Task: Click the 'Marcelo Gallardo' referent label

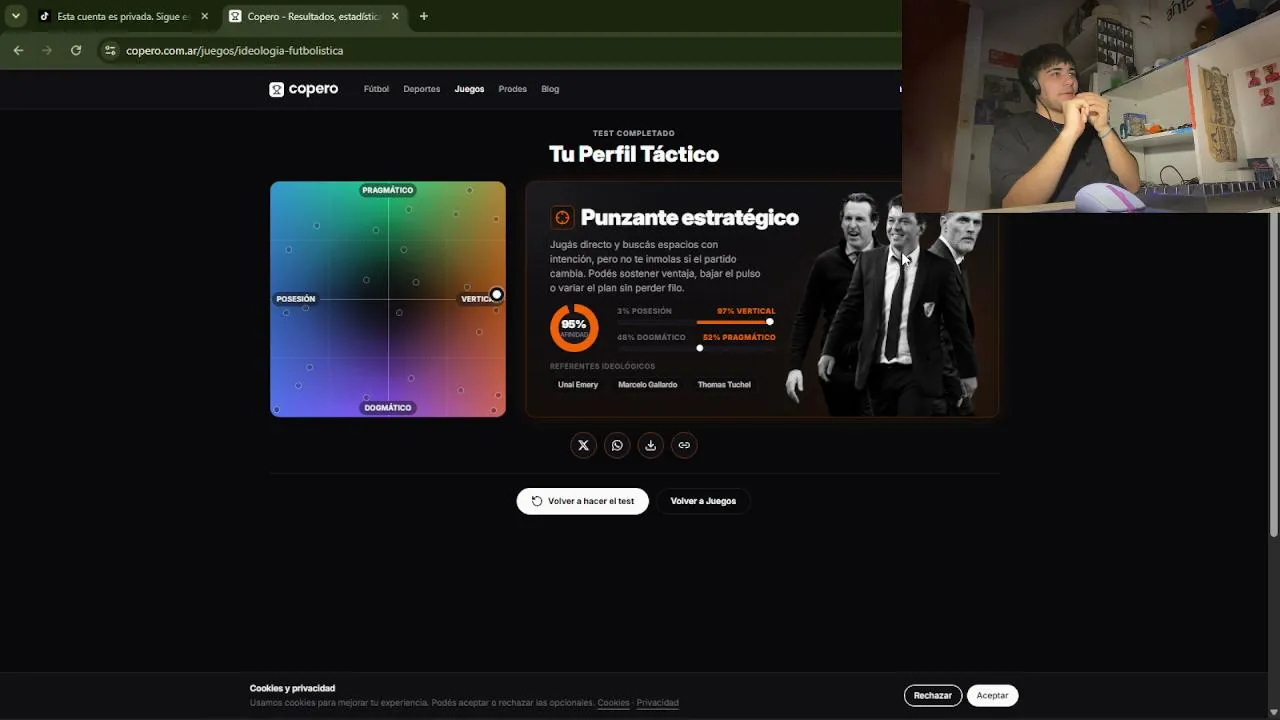Action: pos(648,385)
